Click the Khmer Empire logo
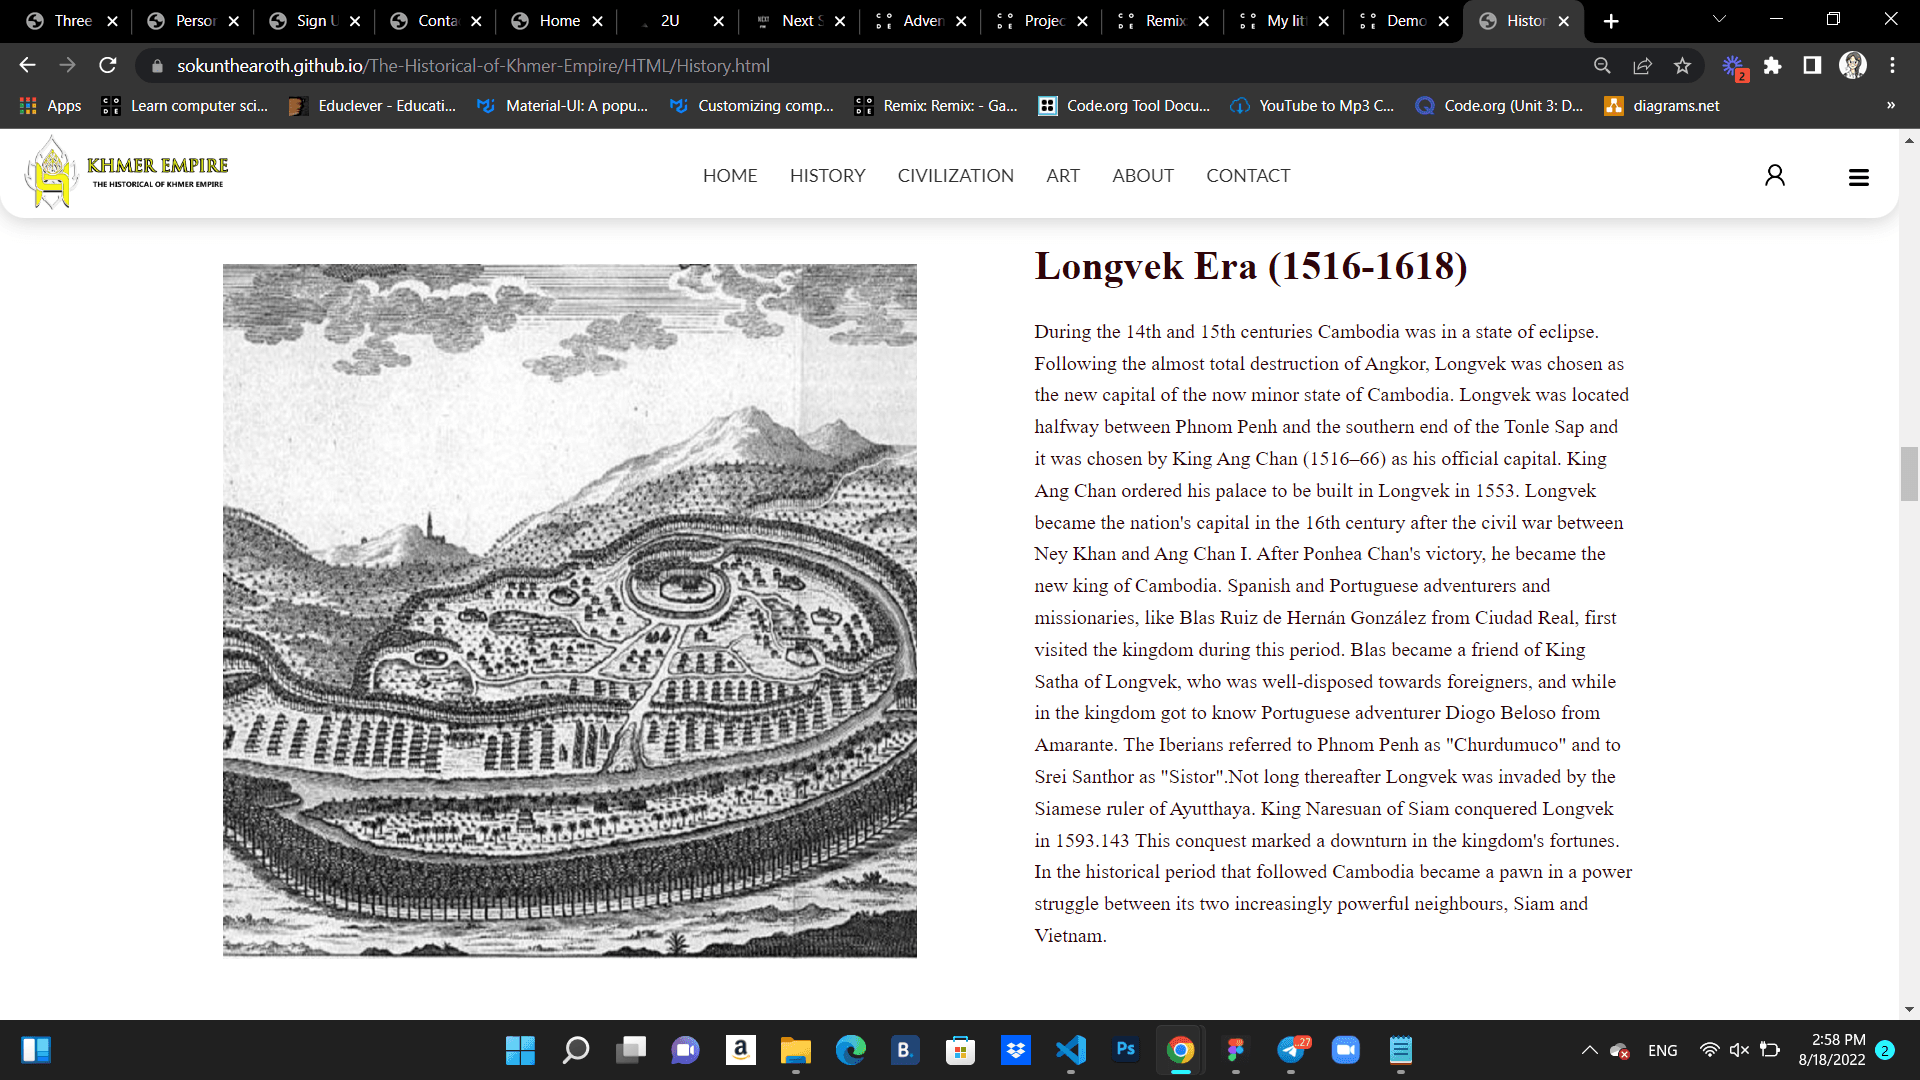 coord(127,173)
